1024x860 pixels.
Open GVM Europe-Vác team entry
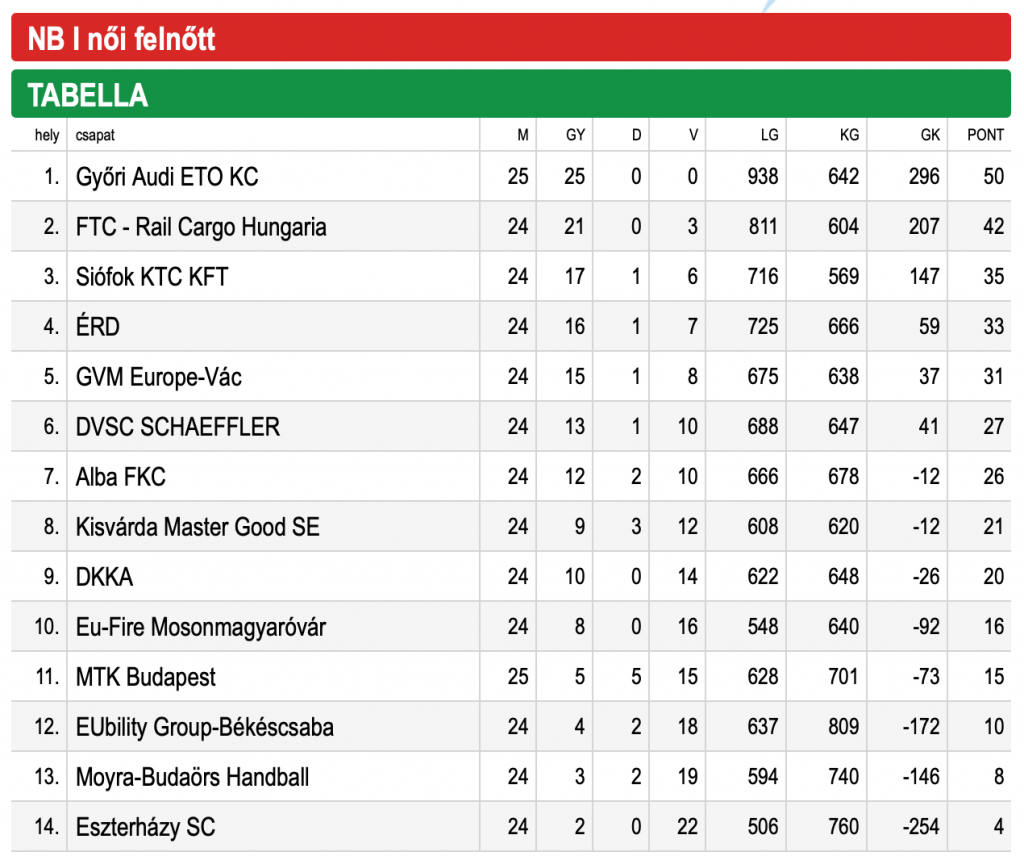159,377
